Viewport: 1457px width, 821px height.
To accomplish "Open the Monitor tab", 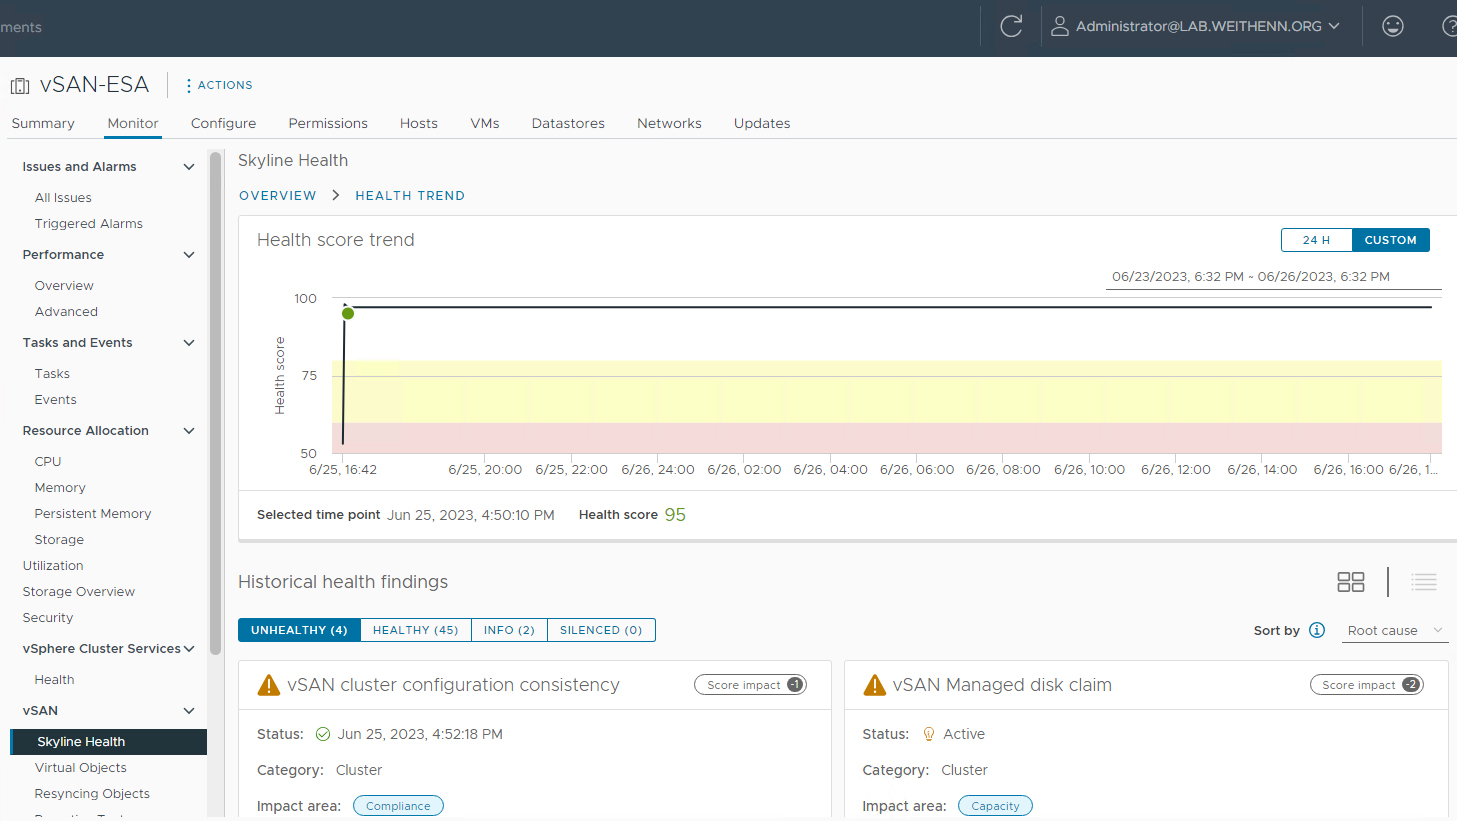I will (x=133, y=123).
